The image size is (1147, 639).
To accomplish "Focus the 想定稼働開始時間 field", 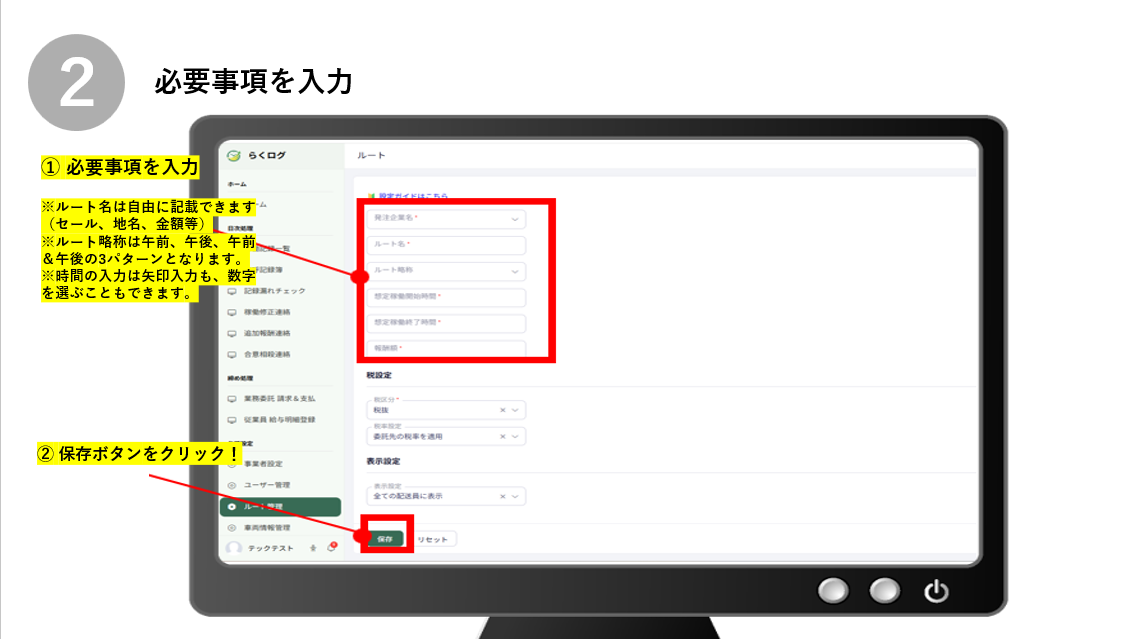I will tap(445, 297).
